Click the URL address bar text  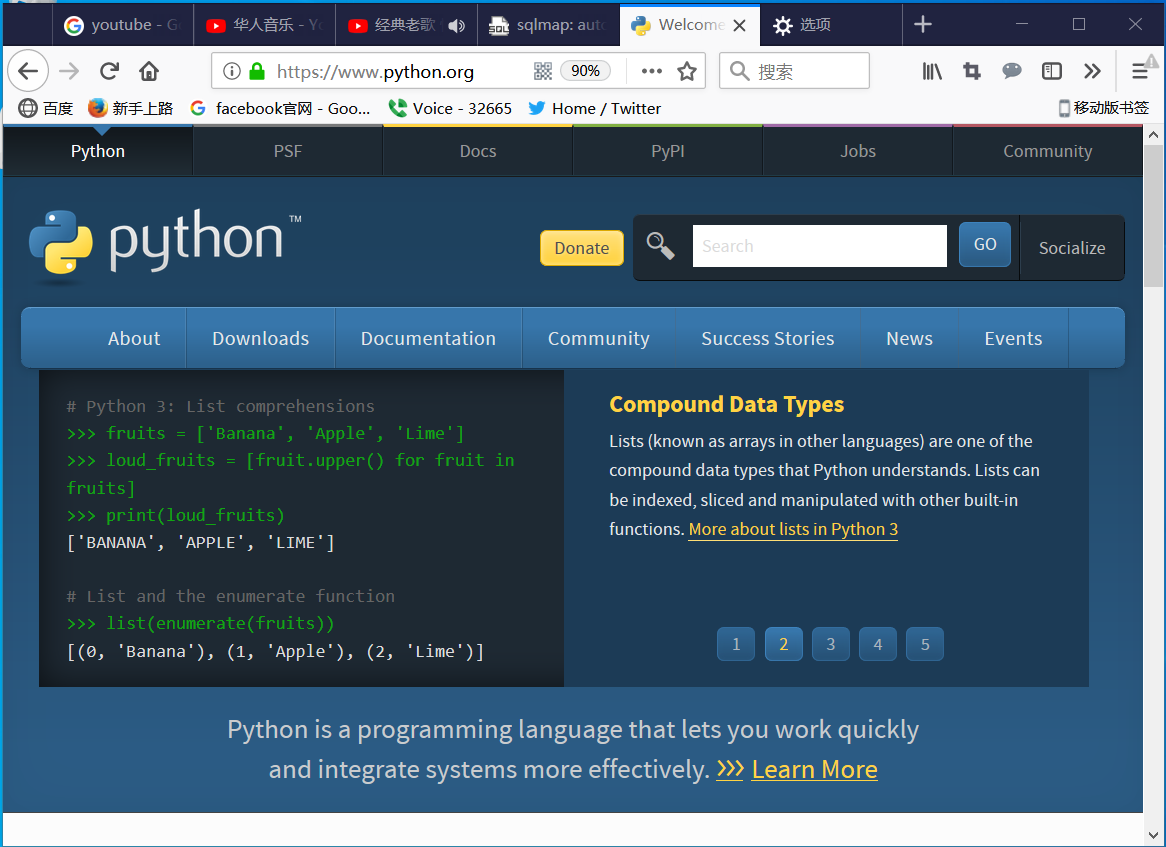[375, 71]
